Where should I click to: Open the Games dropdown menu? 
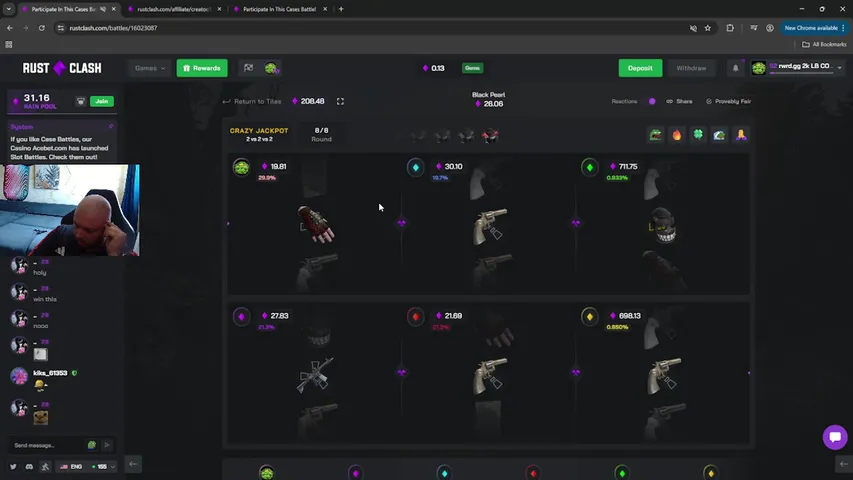[150, 68]
